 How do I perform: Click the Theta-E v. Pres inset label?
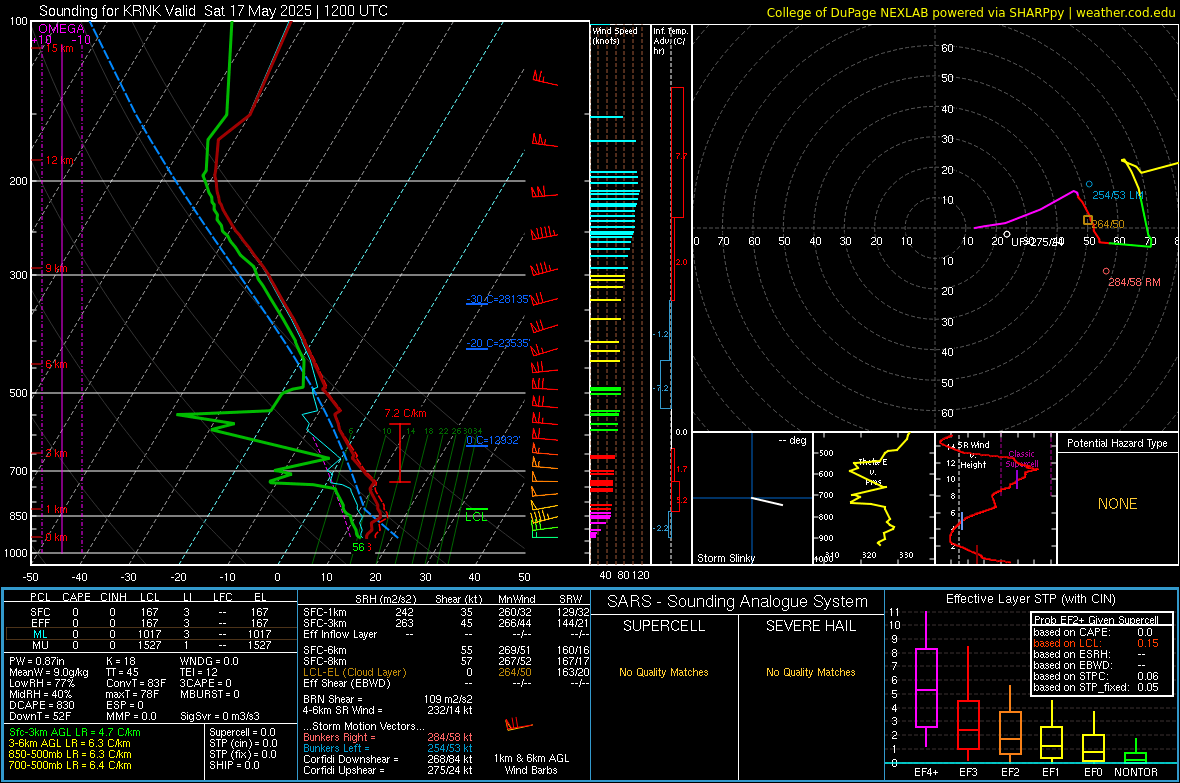click(x=873, y=472)
